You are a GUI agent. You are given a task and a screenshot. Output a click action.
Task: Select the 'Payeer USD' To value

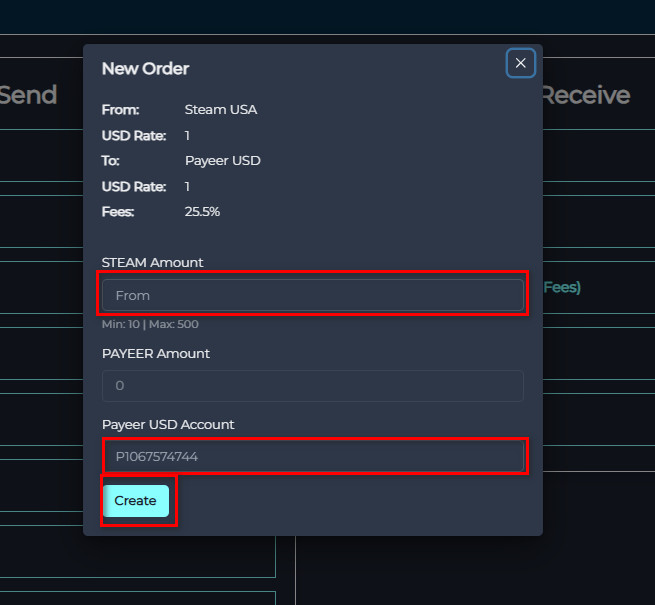point(223,160)
